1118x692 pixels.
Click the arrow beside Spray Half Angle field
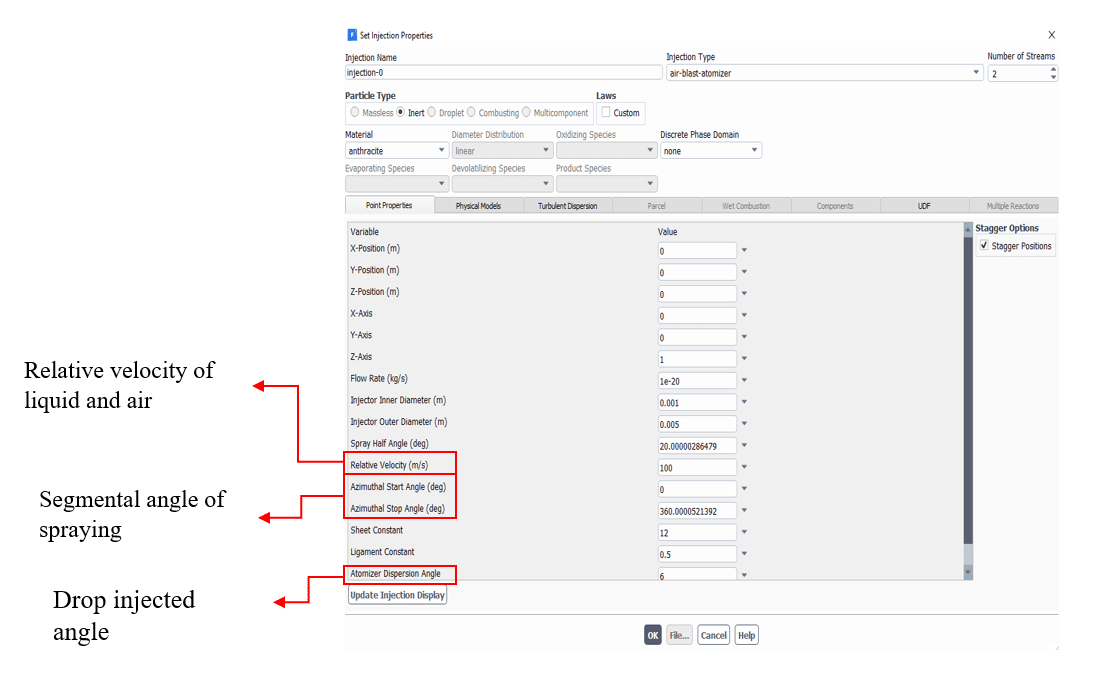pos(744,446)
